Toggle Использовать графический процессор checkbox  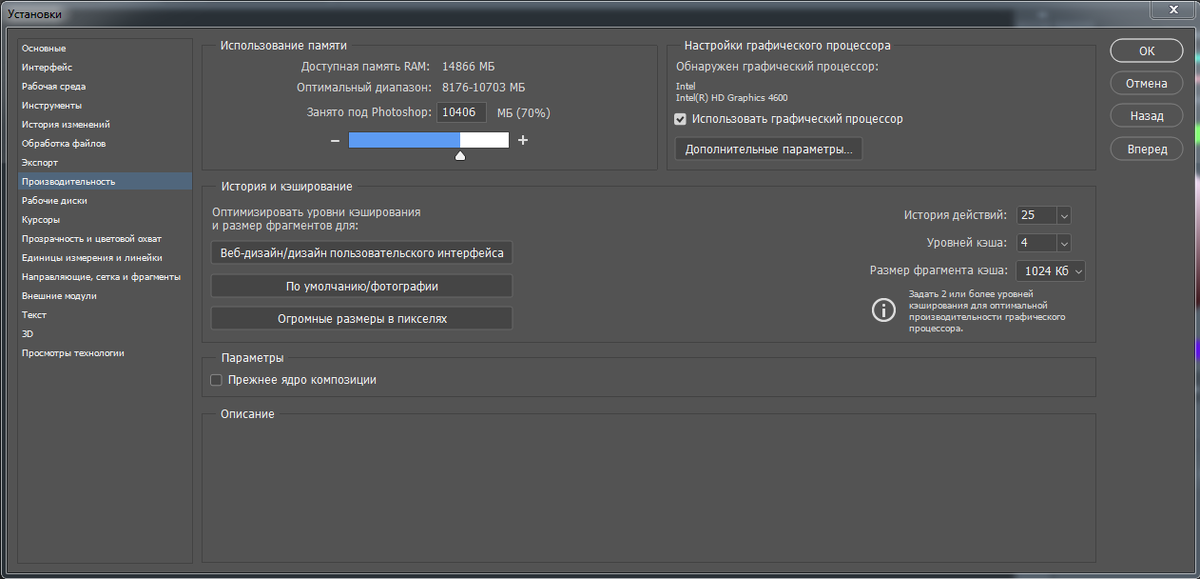(681, 119)
